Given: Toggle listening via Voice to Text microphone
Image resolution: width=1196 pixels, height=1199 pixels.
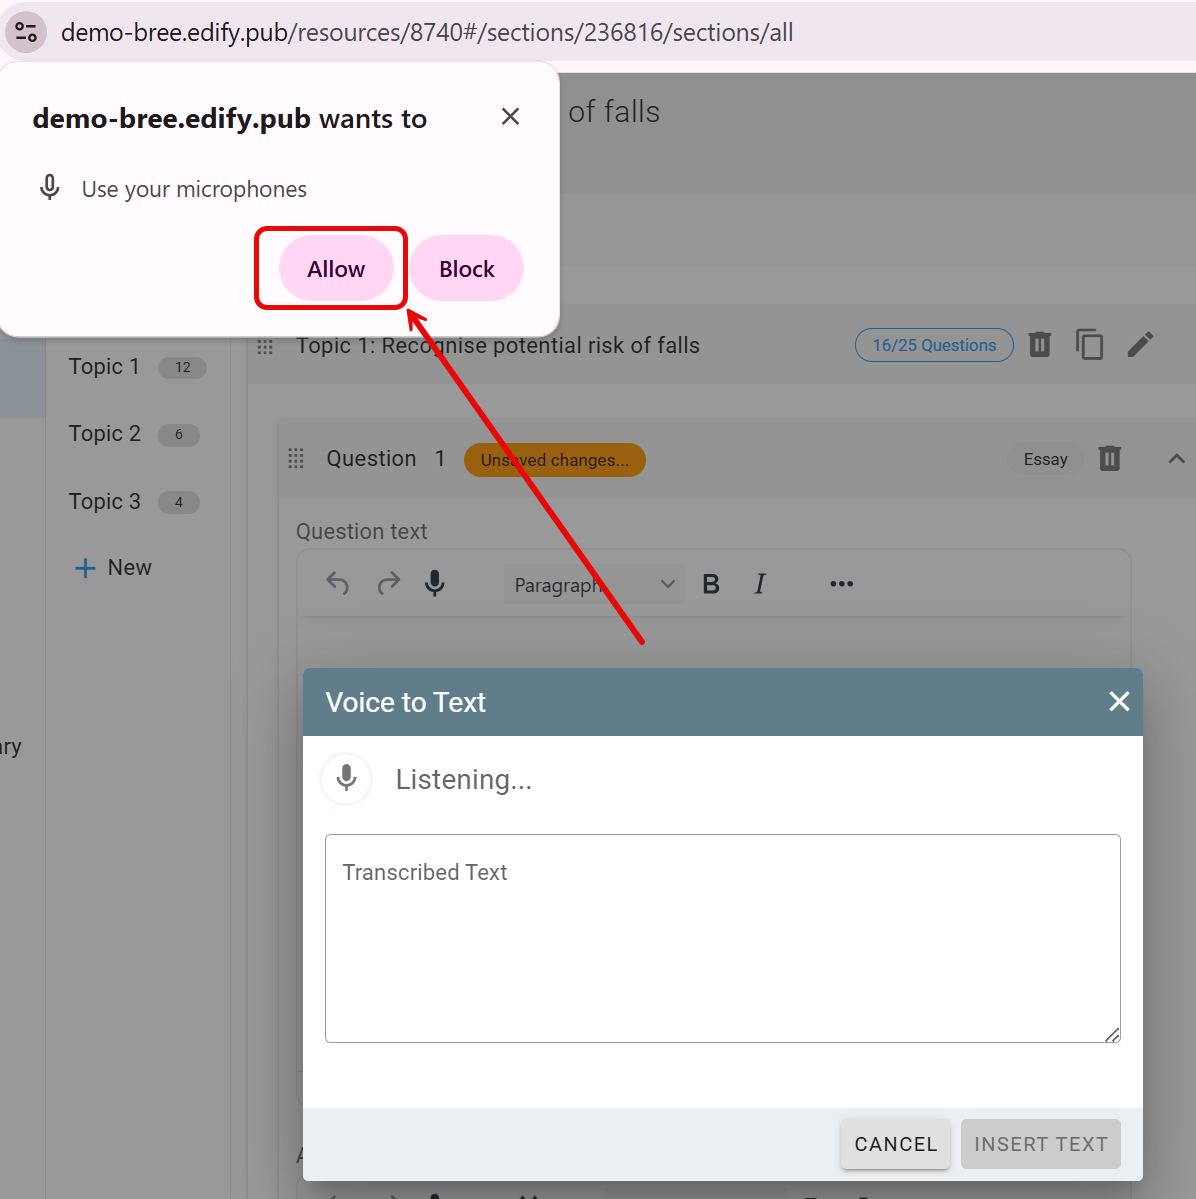Looking at the screenshot, I should point(347,779).
